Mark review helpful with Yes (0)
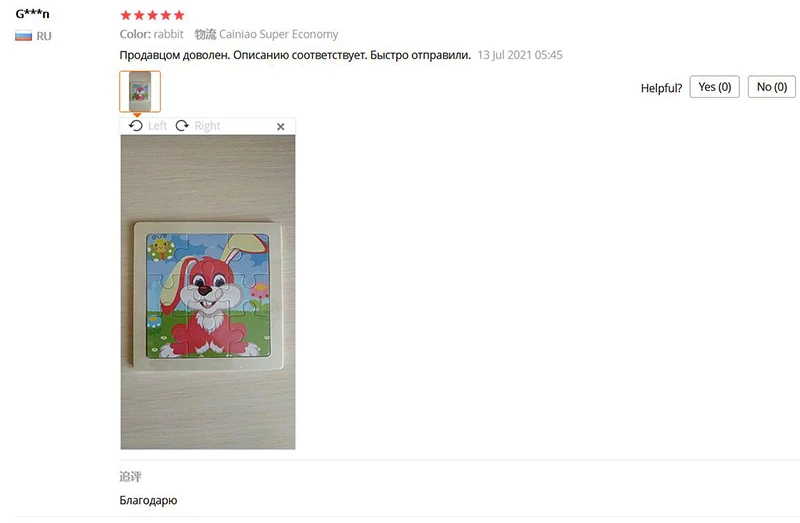Viewport: 800px width, 523px height. 714,87
